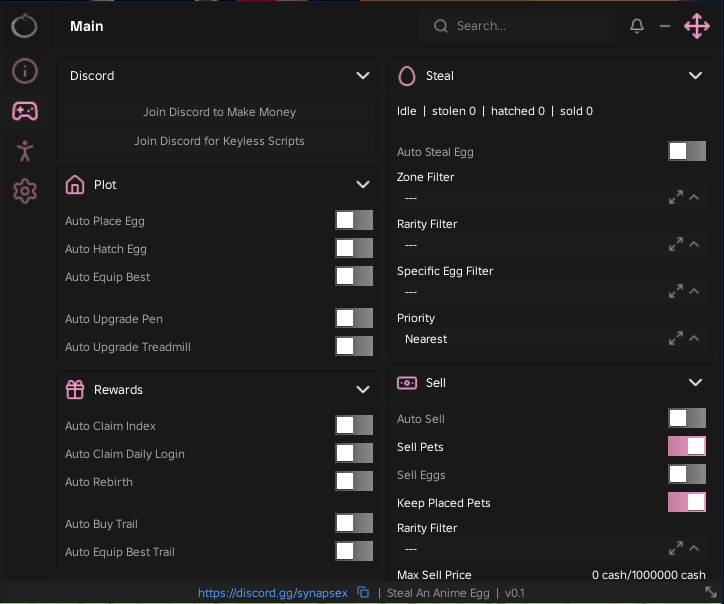
Task: Click the resize grip icon in the status bar
Action: (711, 592)
